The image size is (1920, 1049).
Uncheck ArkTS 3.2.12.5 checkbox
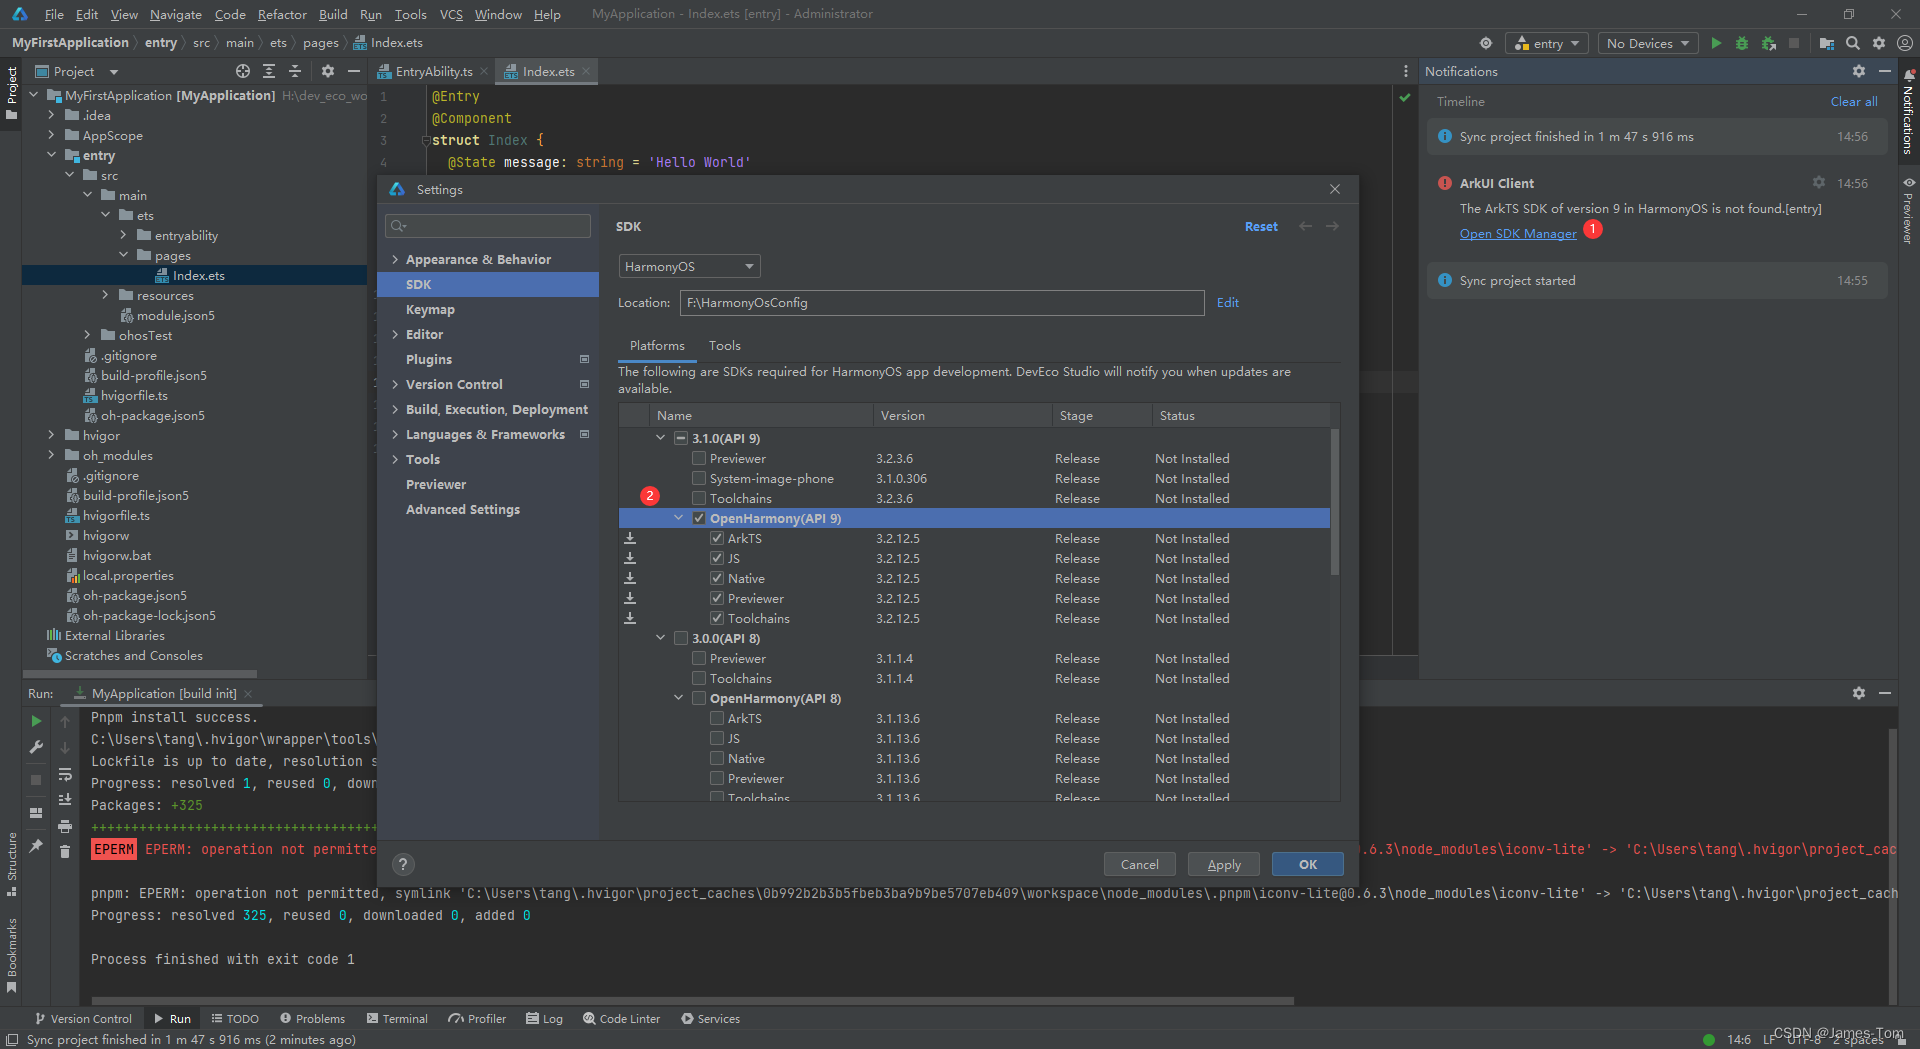coord(717,538)
